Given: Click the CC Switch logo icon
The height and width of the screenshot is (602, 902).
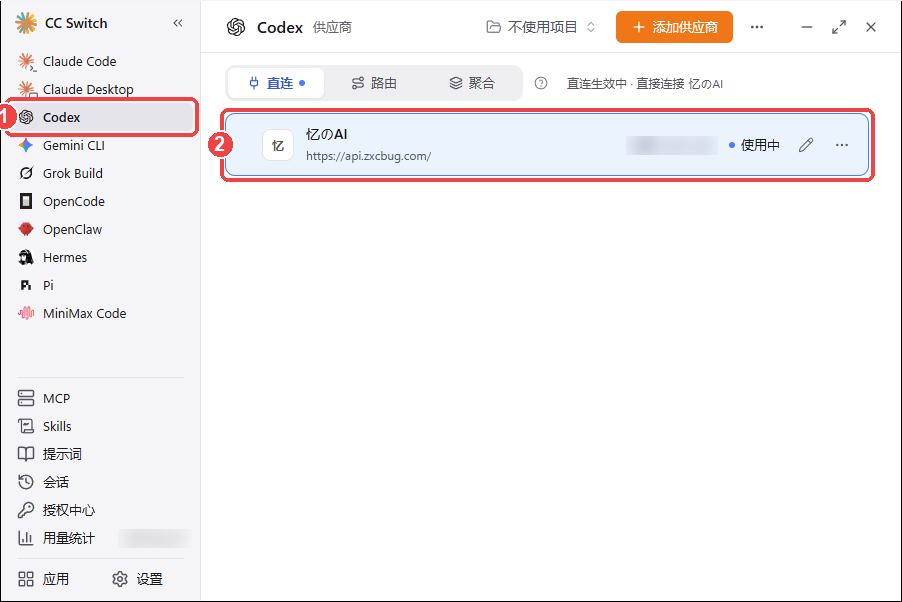Looking at the screenshot, I should pos(26,23).
